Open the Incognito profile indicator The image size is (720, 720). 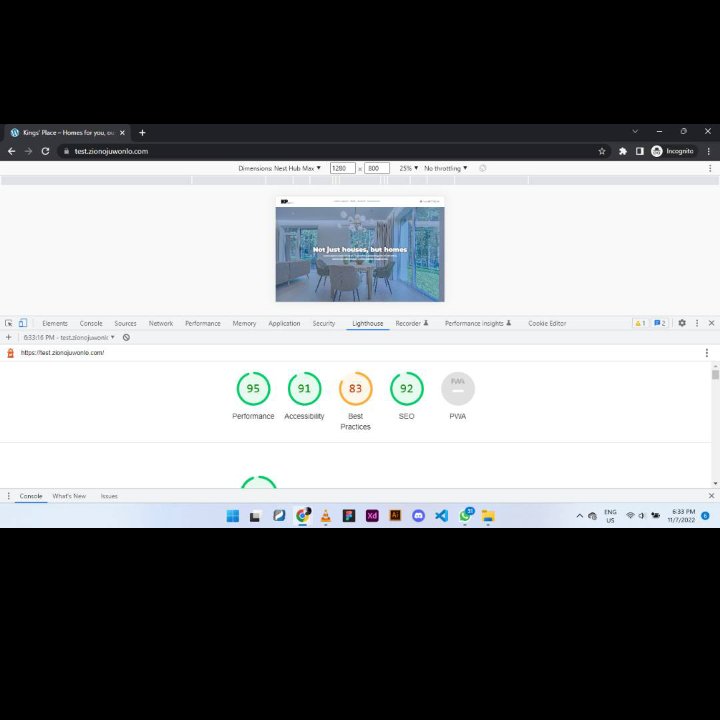pos(673,151)
